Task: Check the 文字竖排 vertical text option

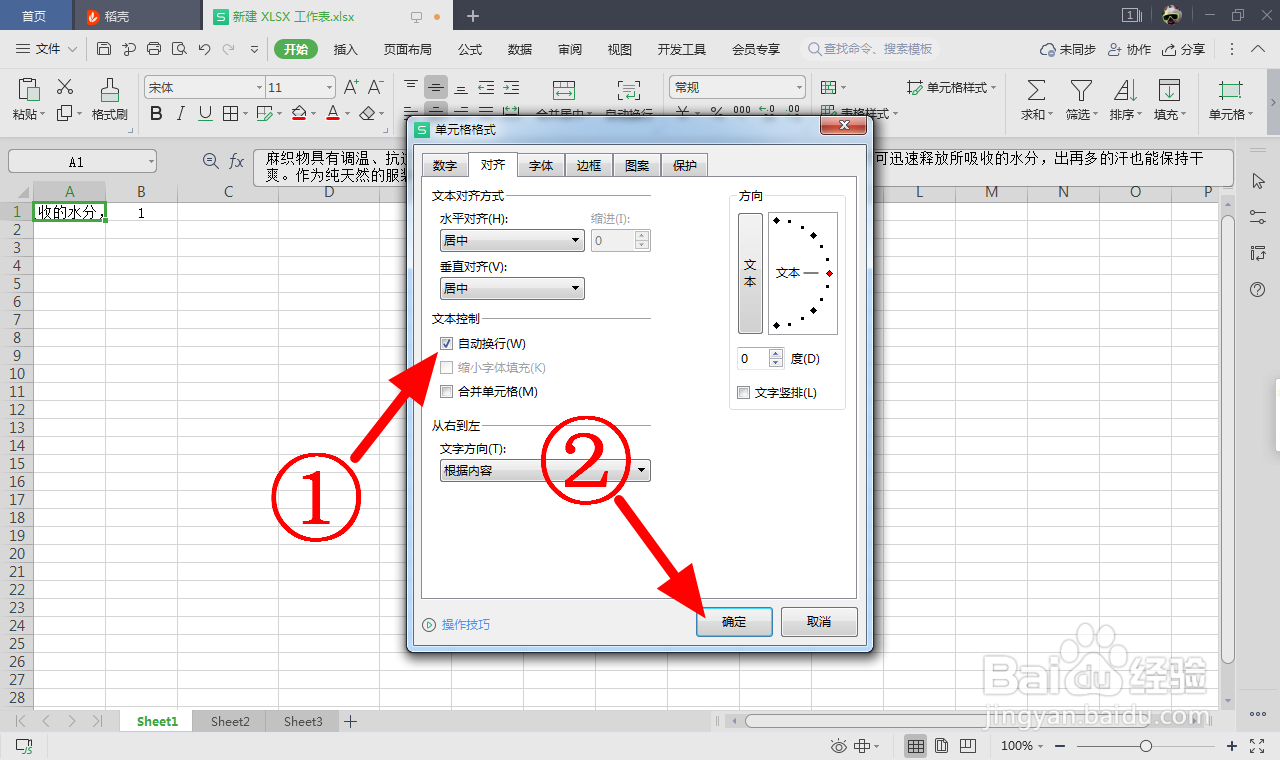Action: pyautogui.click(x=743, y=392)
